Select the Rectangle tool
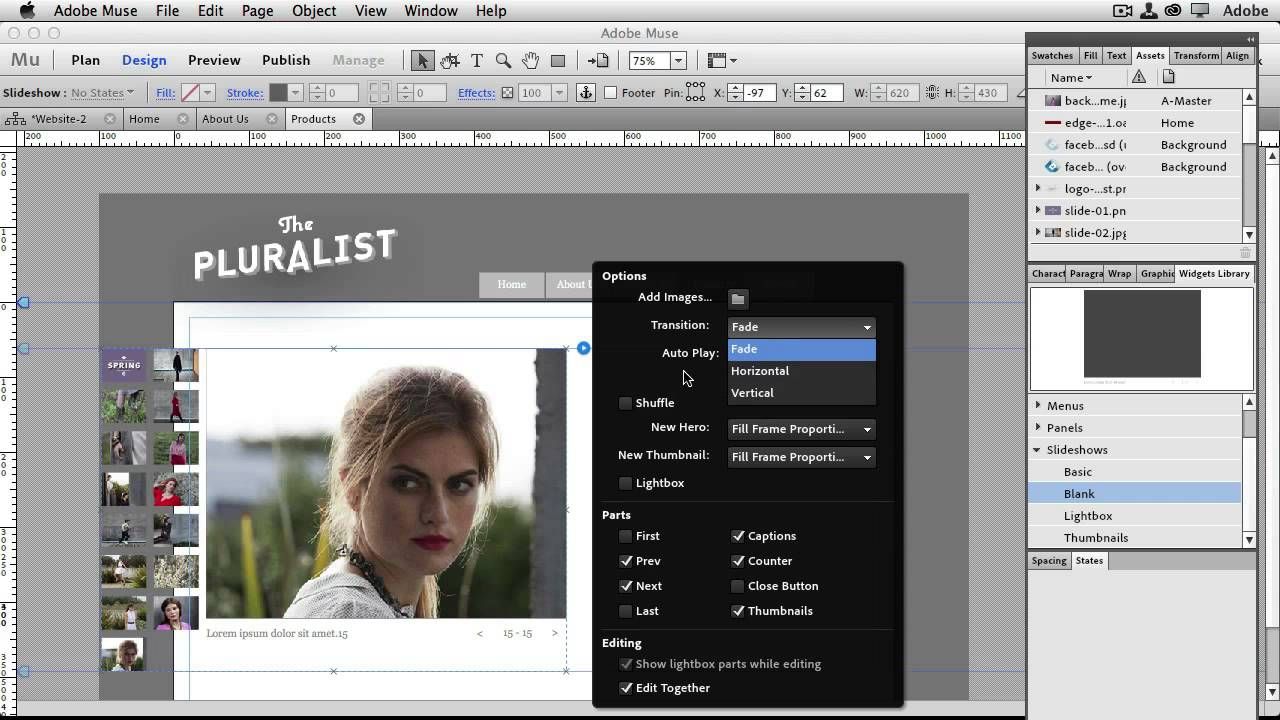 (558, 61)
